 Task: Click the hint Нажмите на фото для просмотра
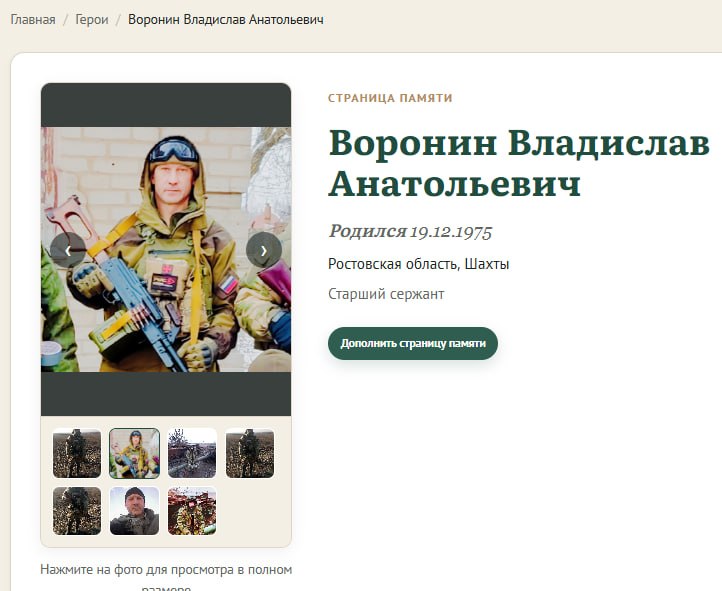[166, 577]
